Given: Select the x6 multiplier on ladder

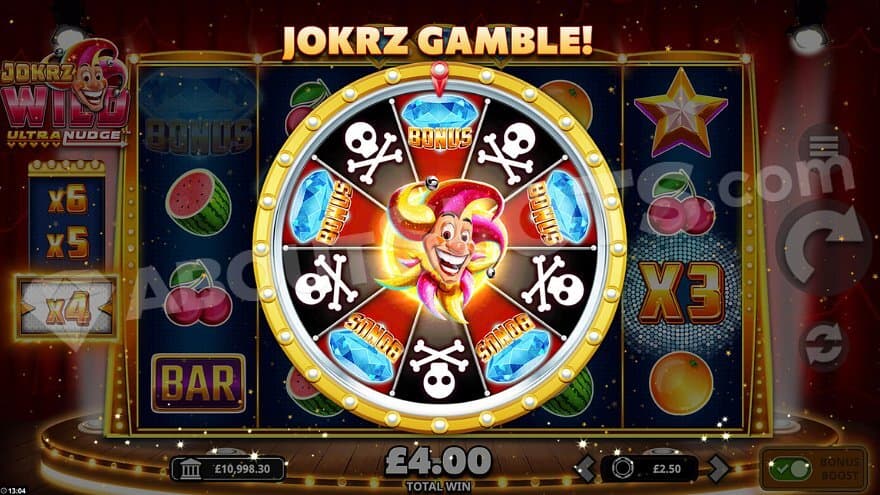Looking at the screenshot, I should click(67, 199).
